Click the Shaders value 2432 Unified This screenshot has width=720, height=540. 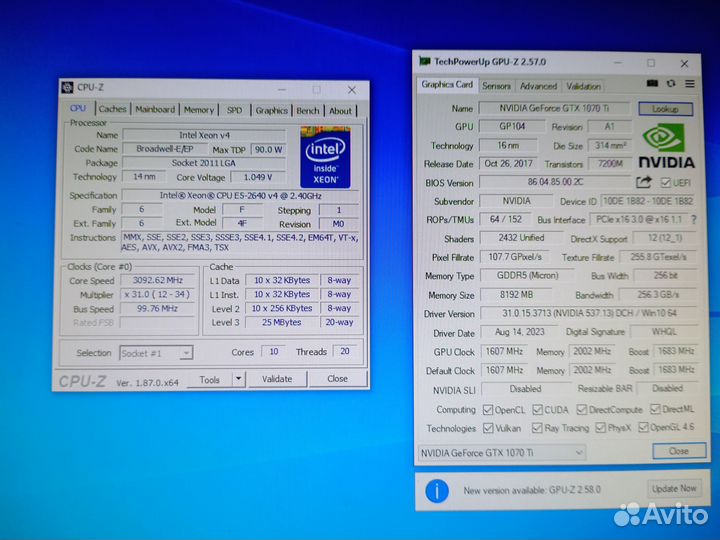coord(521,238)
